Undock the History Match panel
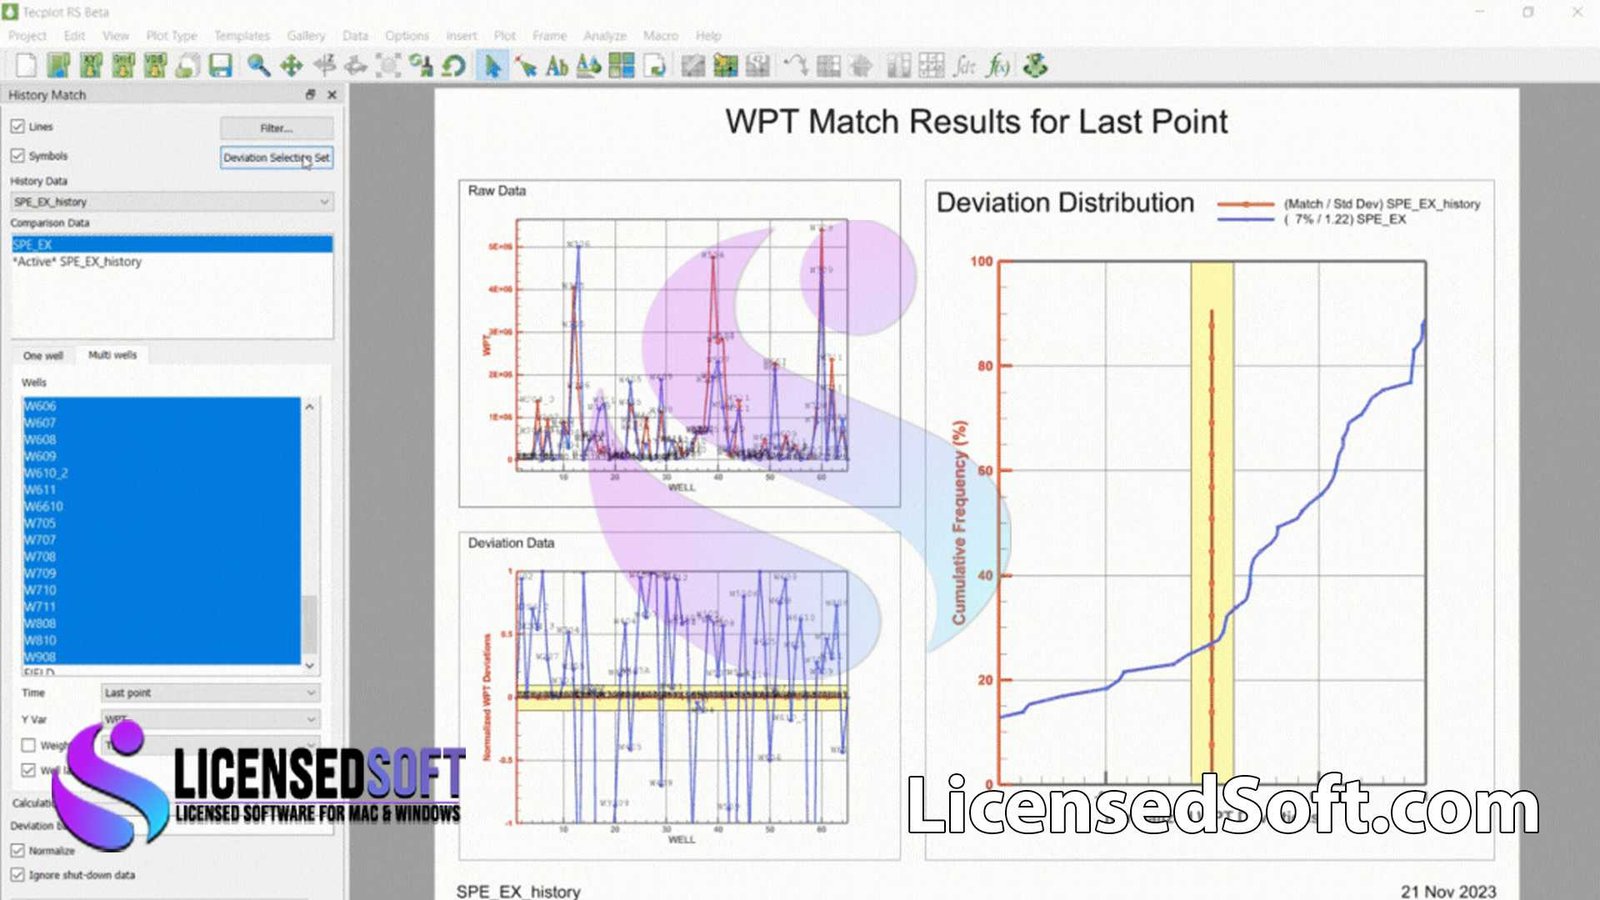 click(310, 94)
